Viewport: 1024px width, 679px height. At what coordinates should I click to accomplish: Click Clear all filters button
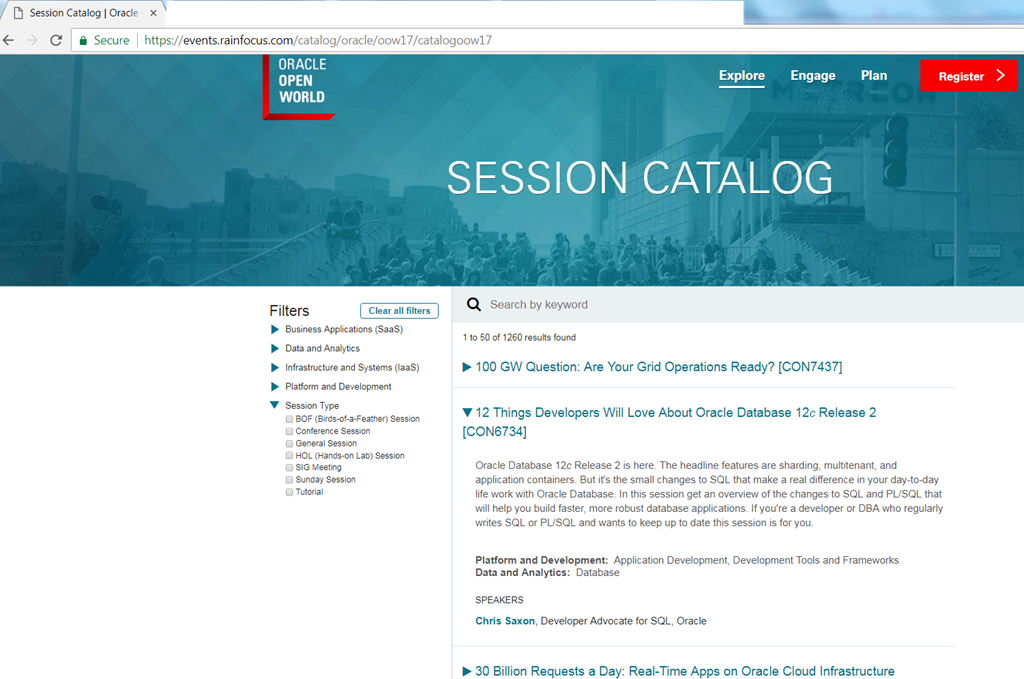[399, 311]
